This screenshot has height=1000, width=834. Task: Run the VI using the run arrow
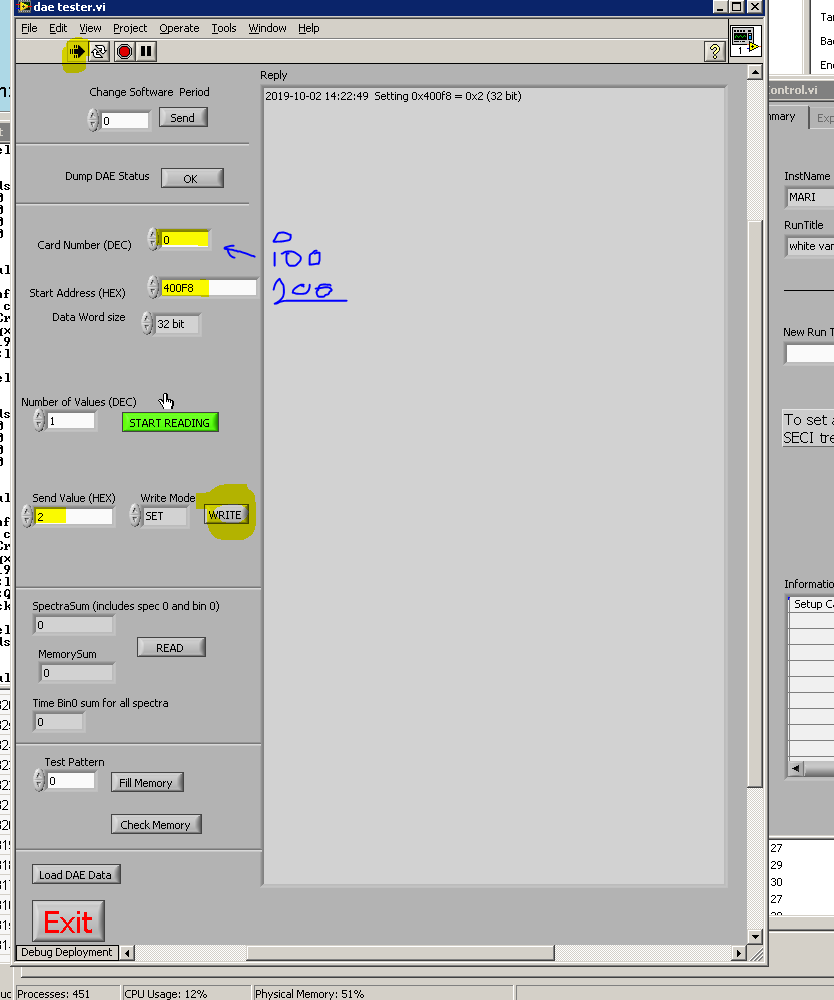[x=76, y=51]
